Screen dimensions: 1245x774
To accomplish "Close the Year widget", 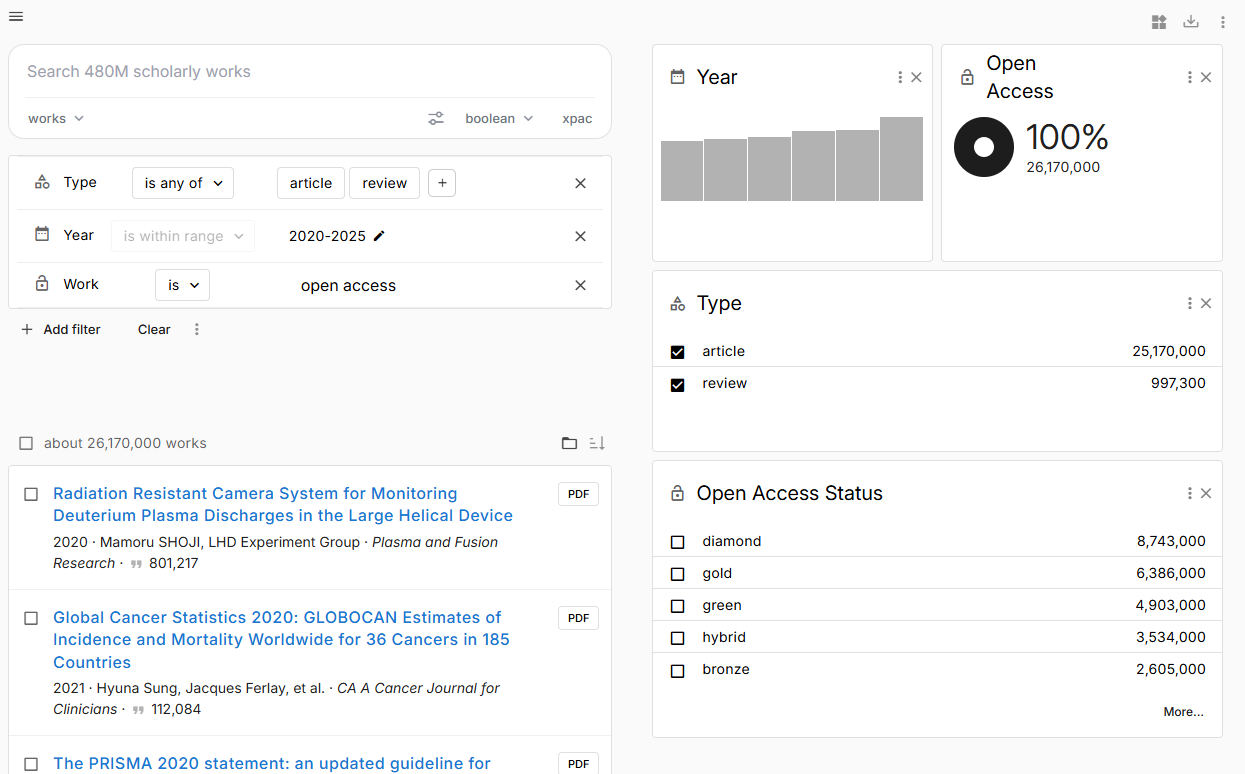I will pyautogui.click(x=916, y=77).
